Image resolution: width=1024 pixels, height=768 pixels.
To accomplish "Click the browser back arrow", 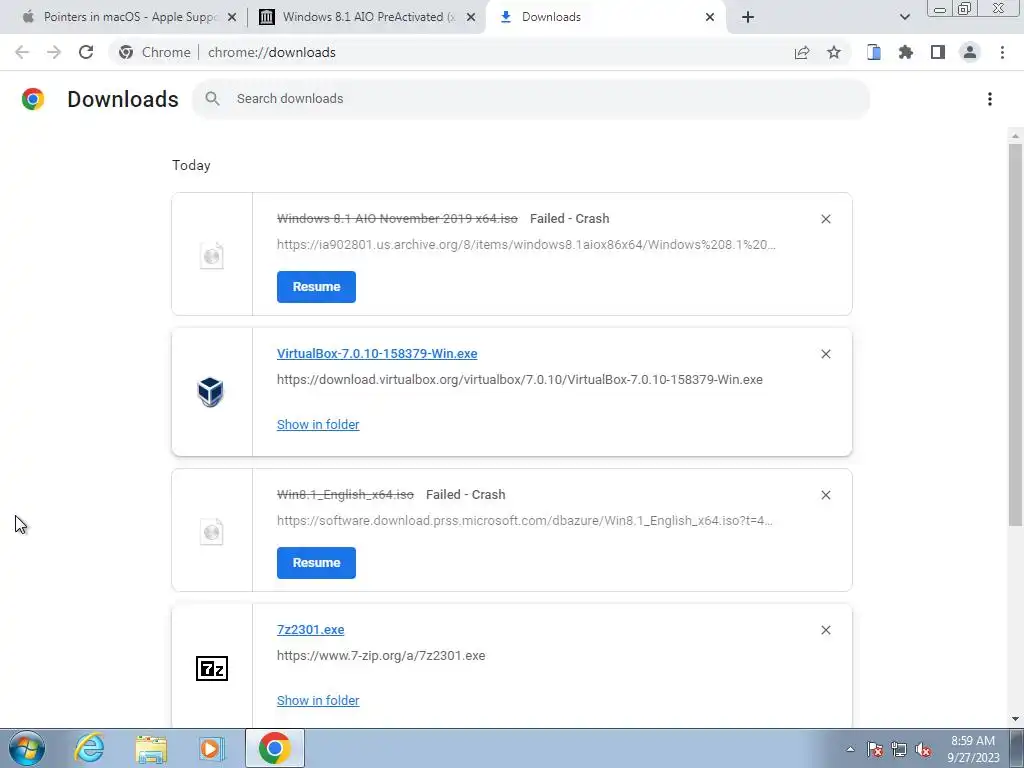I will (22, 52).
